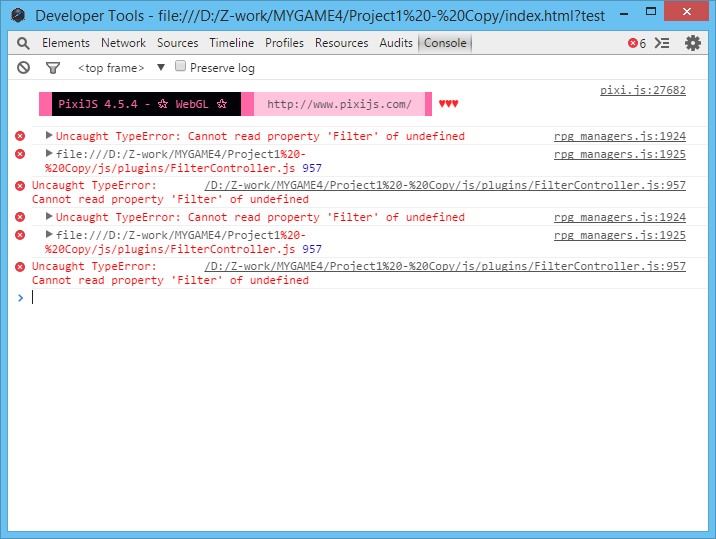Focus the console input prompt line
The image size is (716, 539).
pyautogui.click(x=361, y=298)
